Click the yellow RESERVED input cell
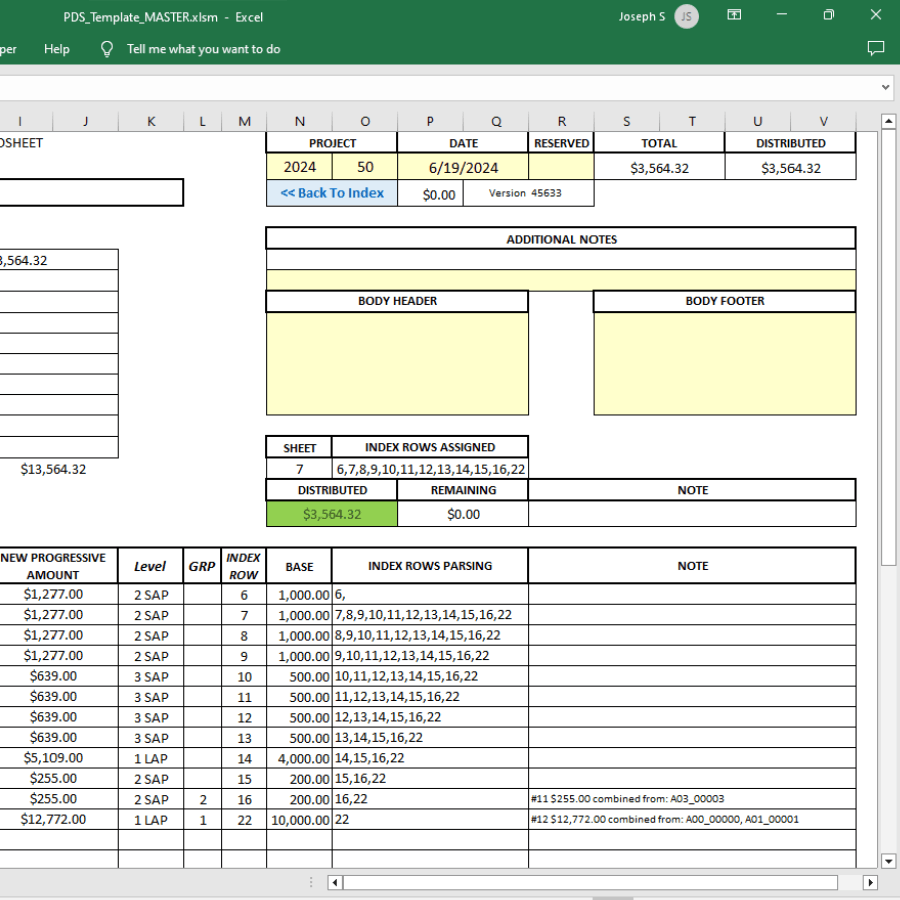 pyautogui.click(x=561, y=167)
